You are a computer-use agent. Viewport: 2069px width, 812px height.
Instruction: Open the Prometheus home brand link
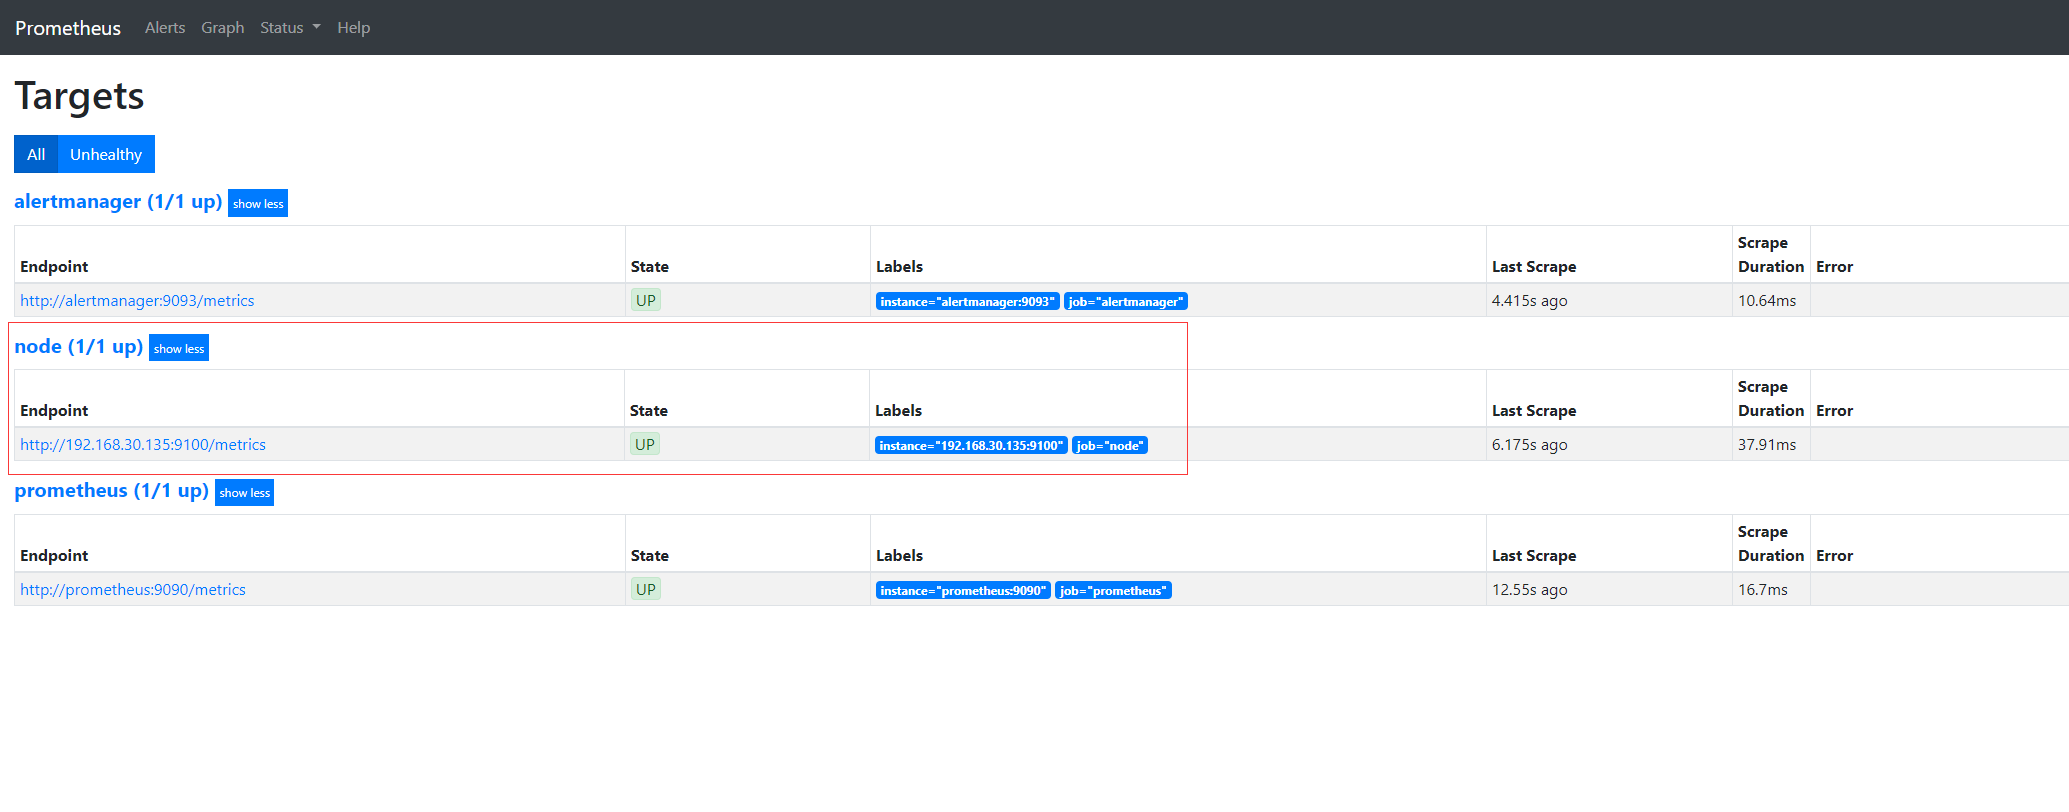coord(68,28)
